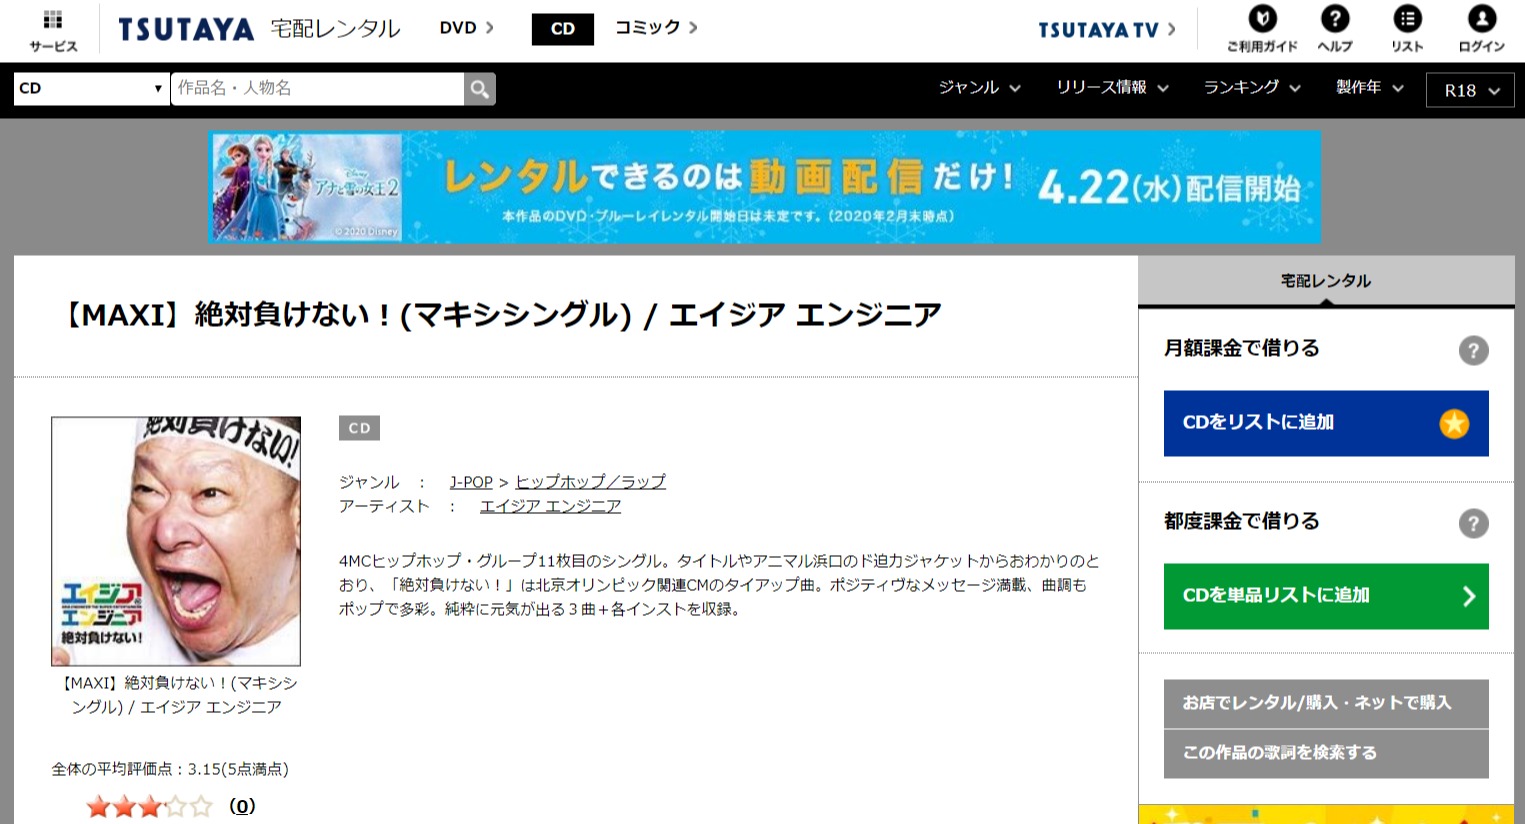
Task: Open the ヘルプ help icon
Action: point(1335,29)
